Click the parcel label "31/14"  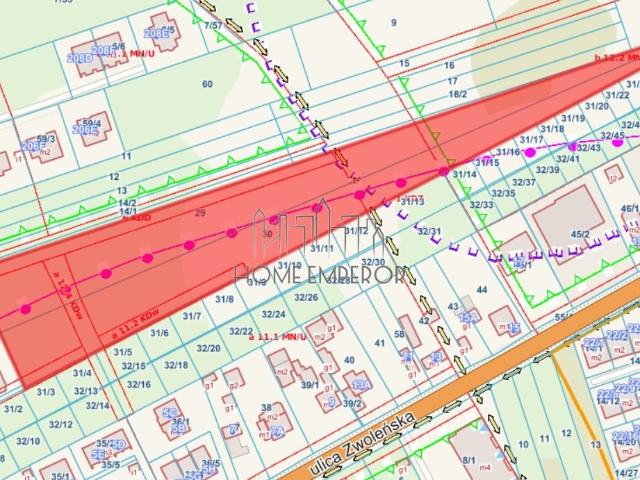pos(464,174)
